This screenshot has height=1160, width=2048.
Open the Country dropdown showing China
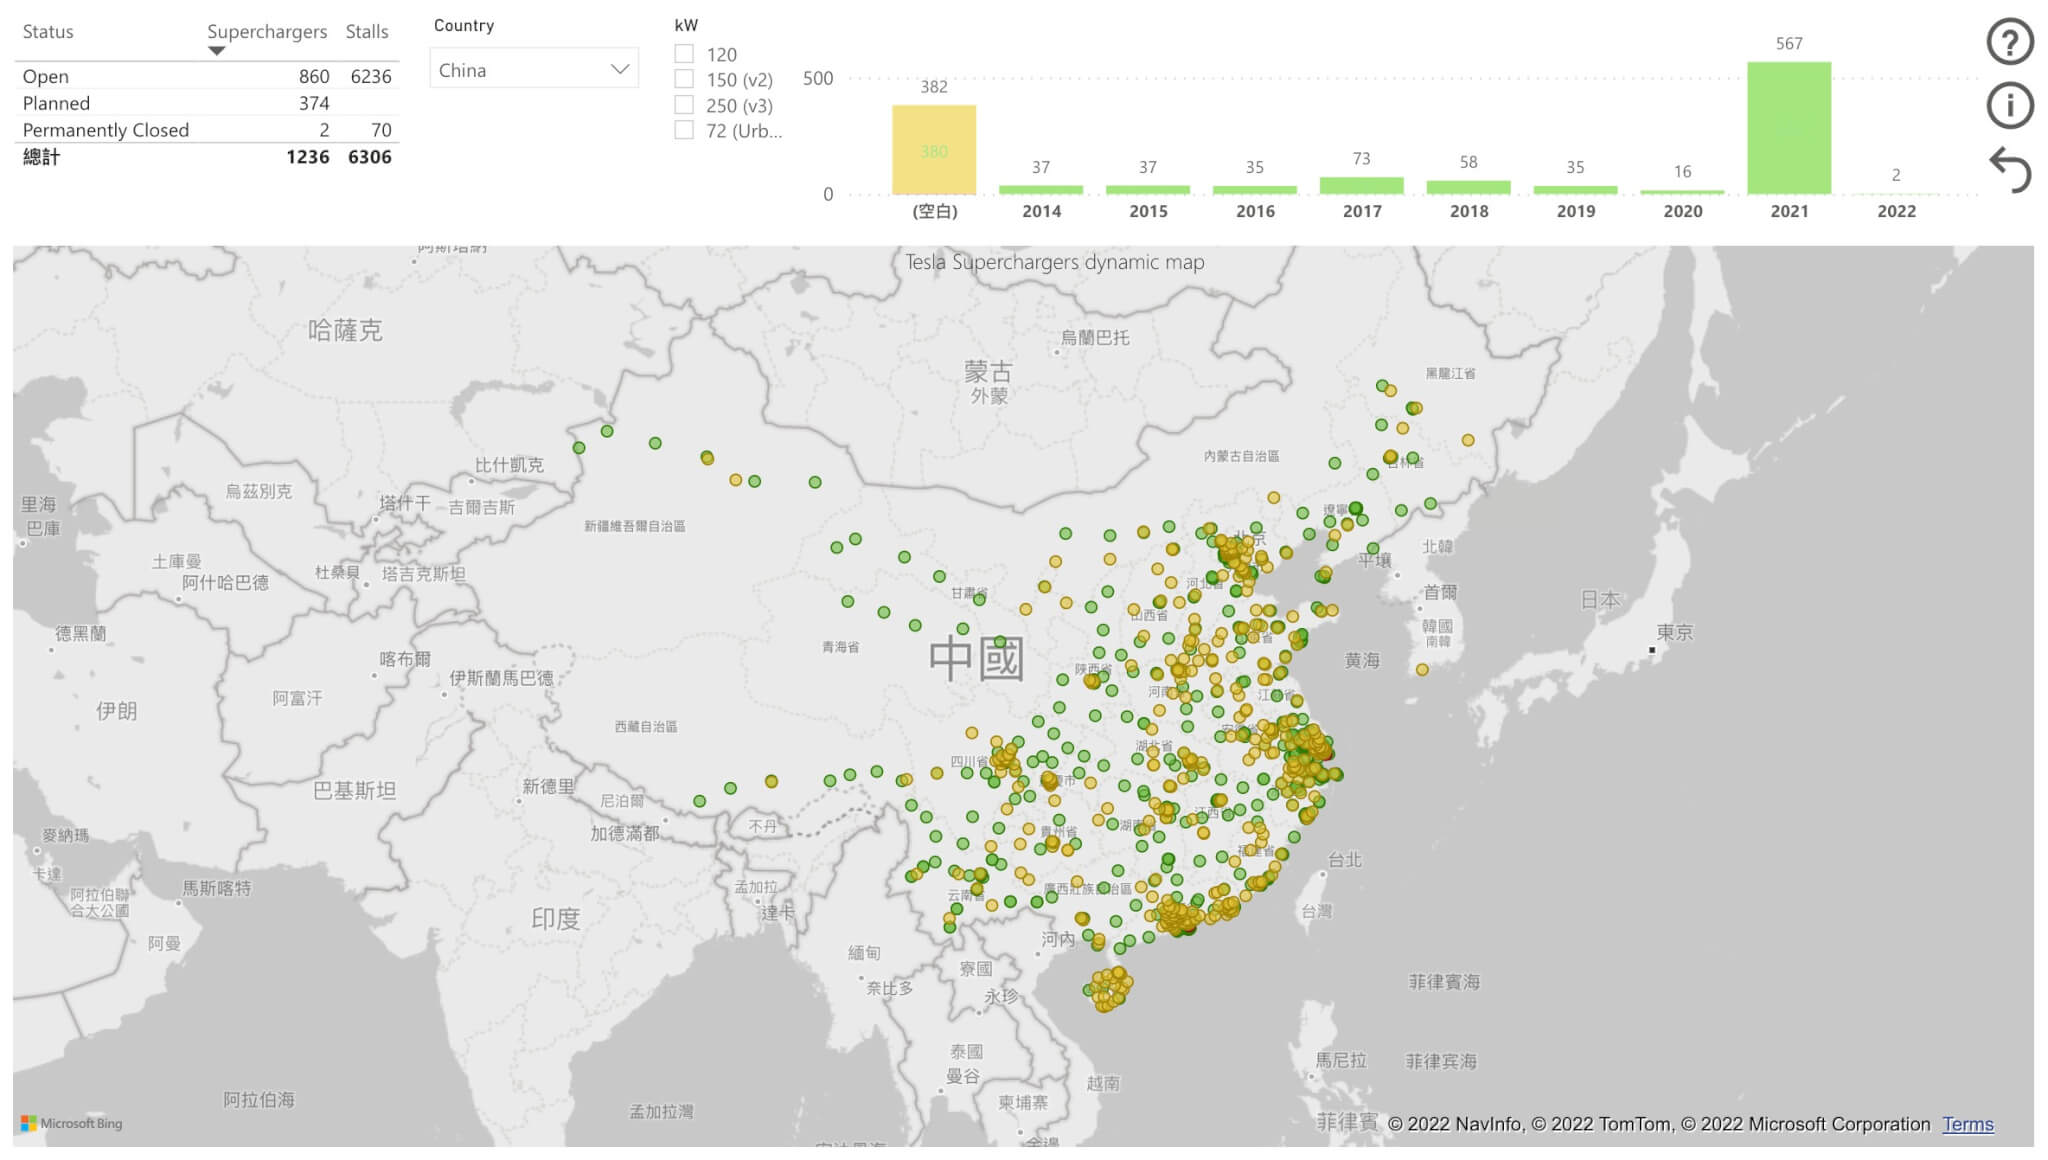(x=534, y=69)
